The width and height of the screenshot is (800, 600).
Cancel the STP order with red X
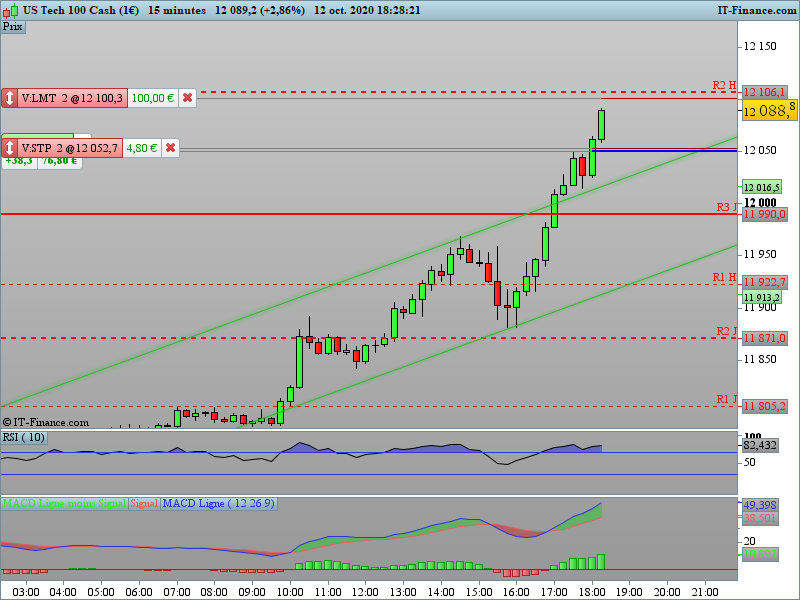click(x=170, y=148)
